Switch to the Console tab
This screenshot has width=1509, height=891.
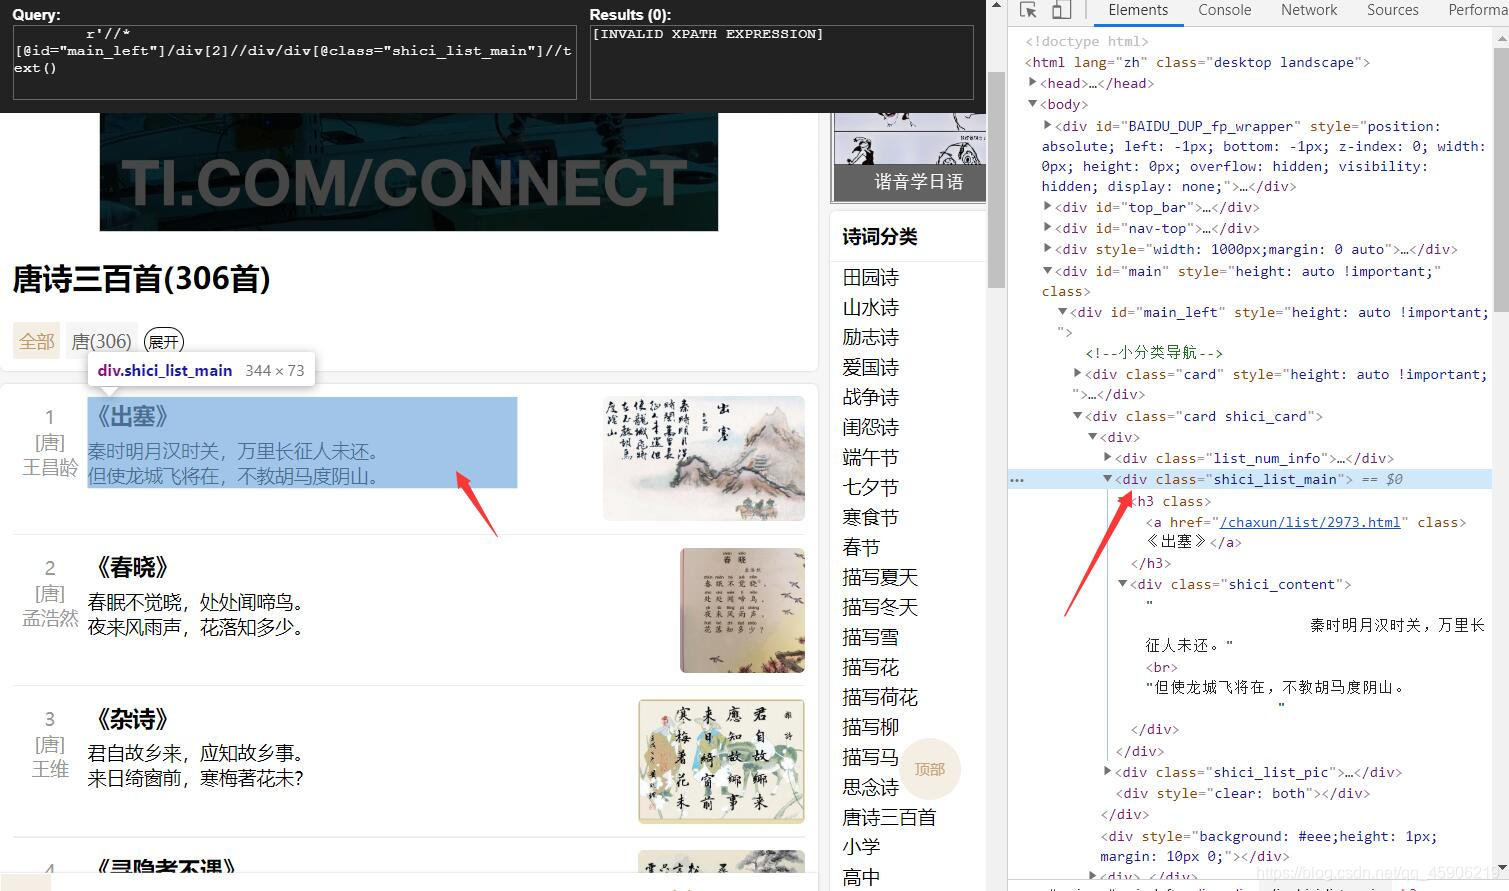[1223, 10]
